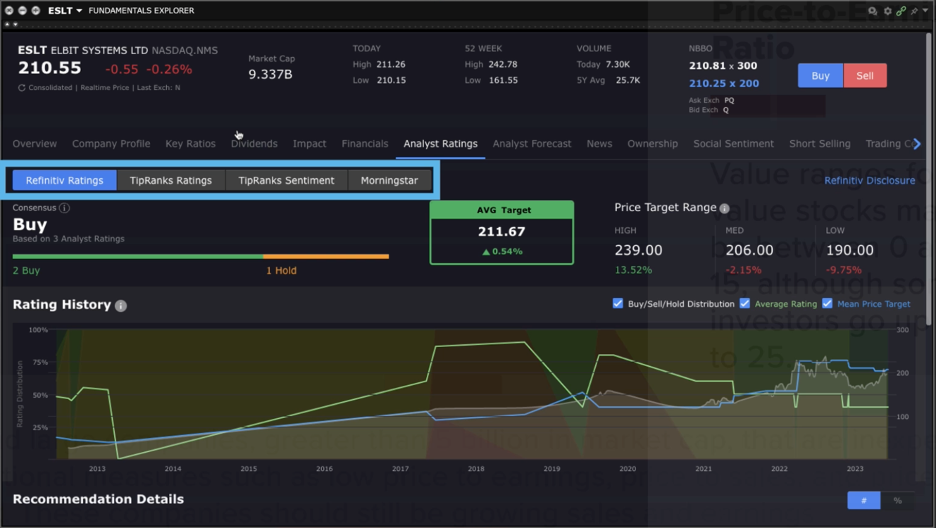This screenshot has width=936, height=528.
Task: Click the refresh icon beside Consolidated
Action: 22,88
